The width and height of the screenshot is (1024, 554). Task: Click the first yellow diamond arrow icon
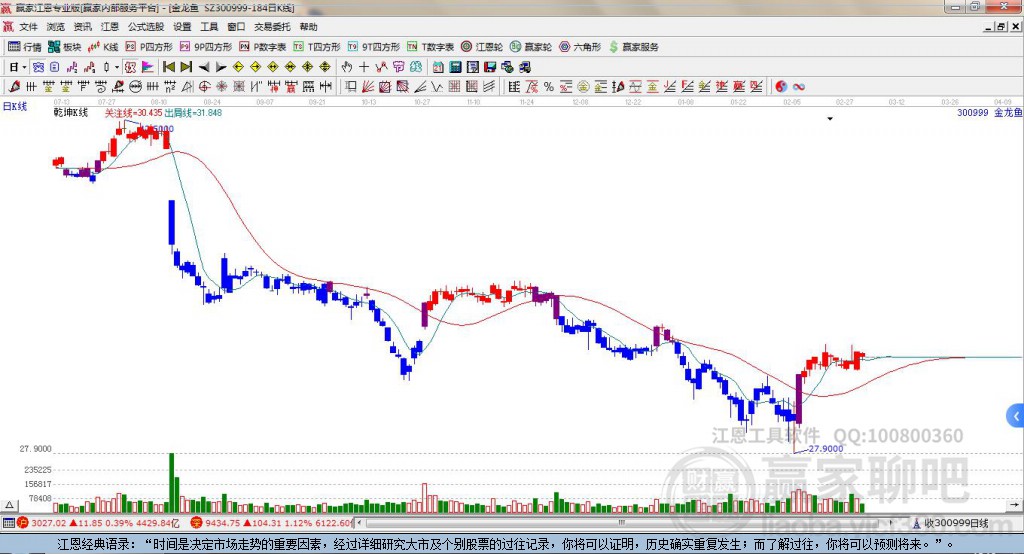pyautogui.click(x=238, y=67)
